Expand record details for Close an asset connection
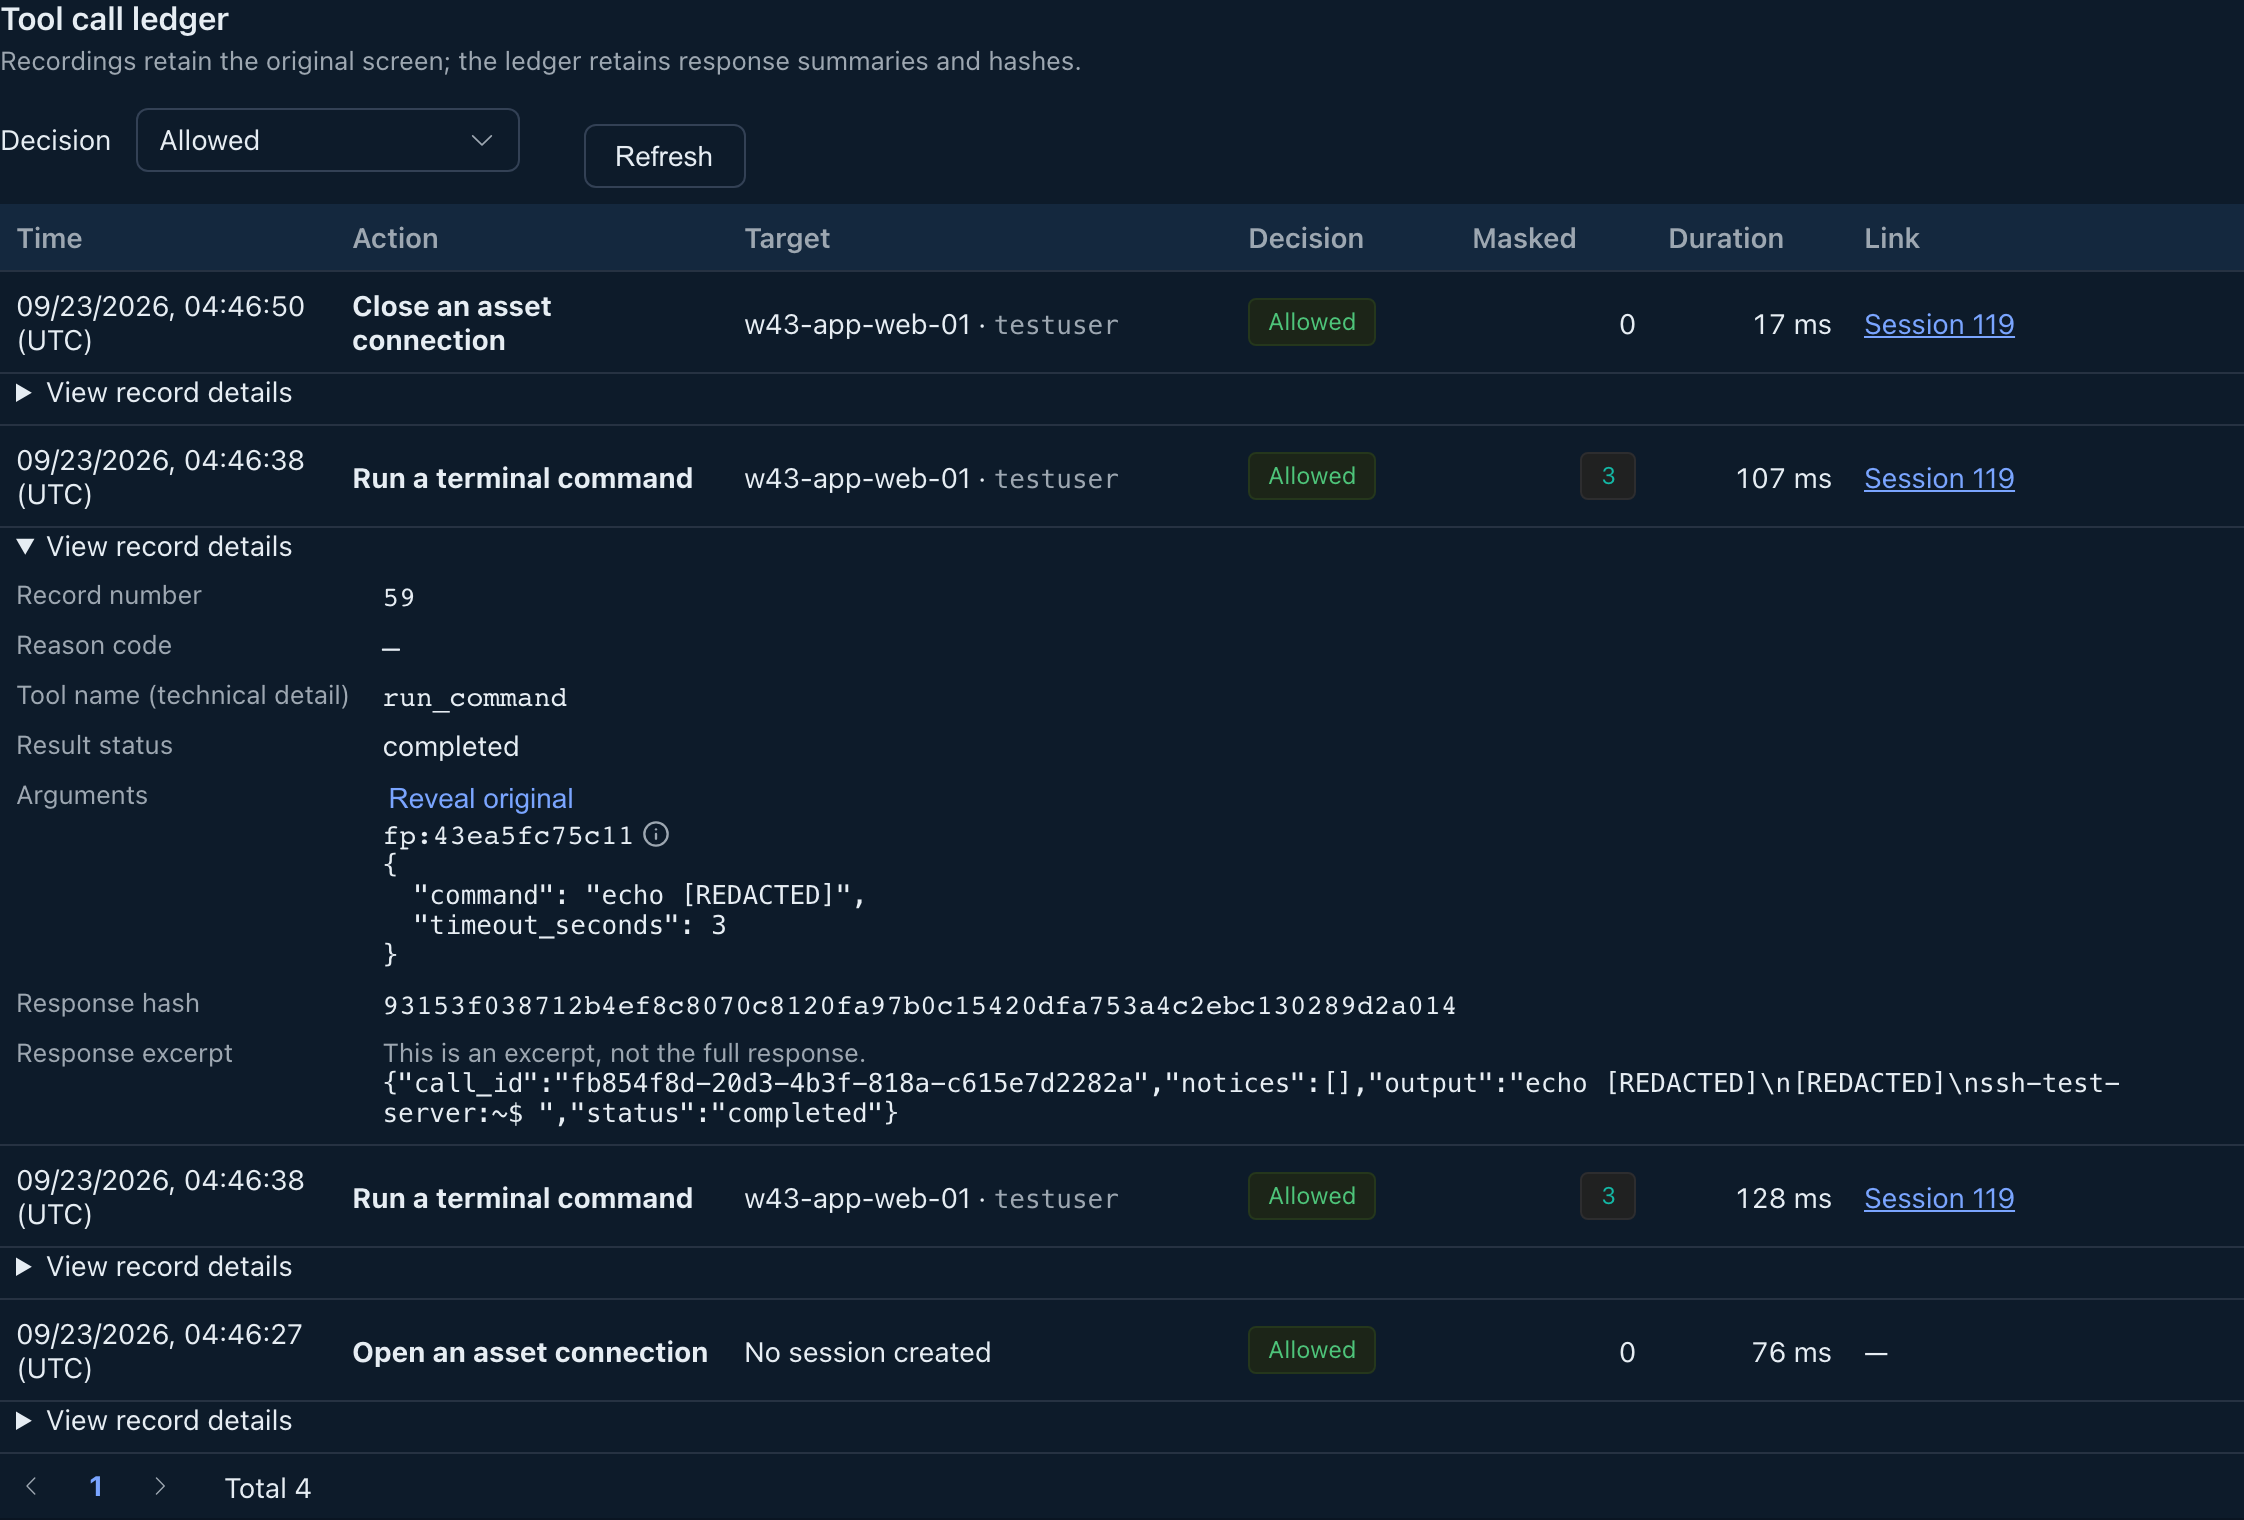 point(155,392)
